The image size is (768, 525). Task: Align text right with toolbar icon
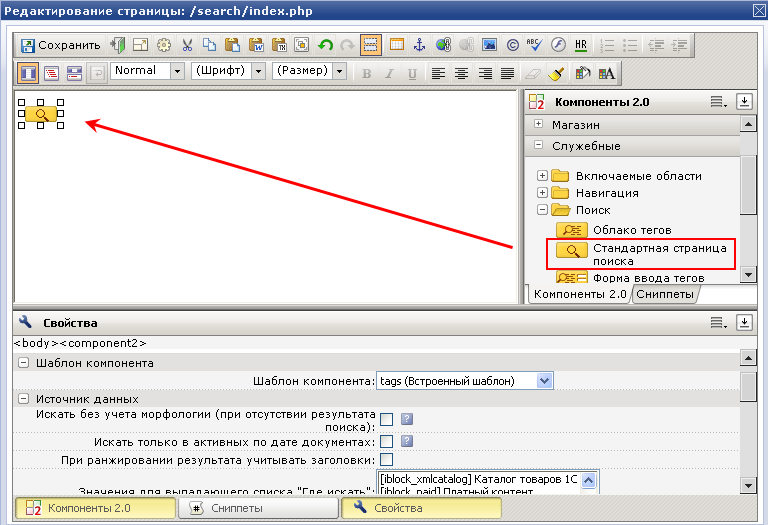point(485,73)
